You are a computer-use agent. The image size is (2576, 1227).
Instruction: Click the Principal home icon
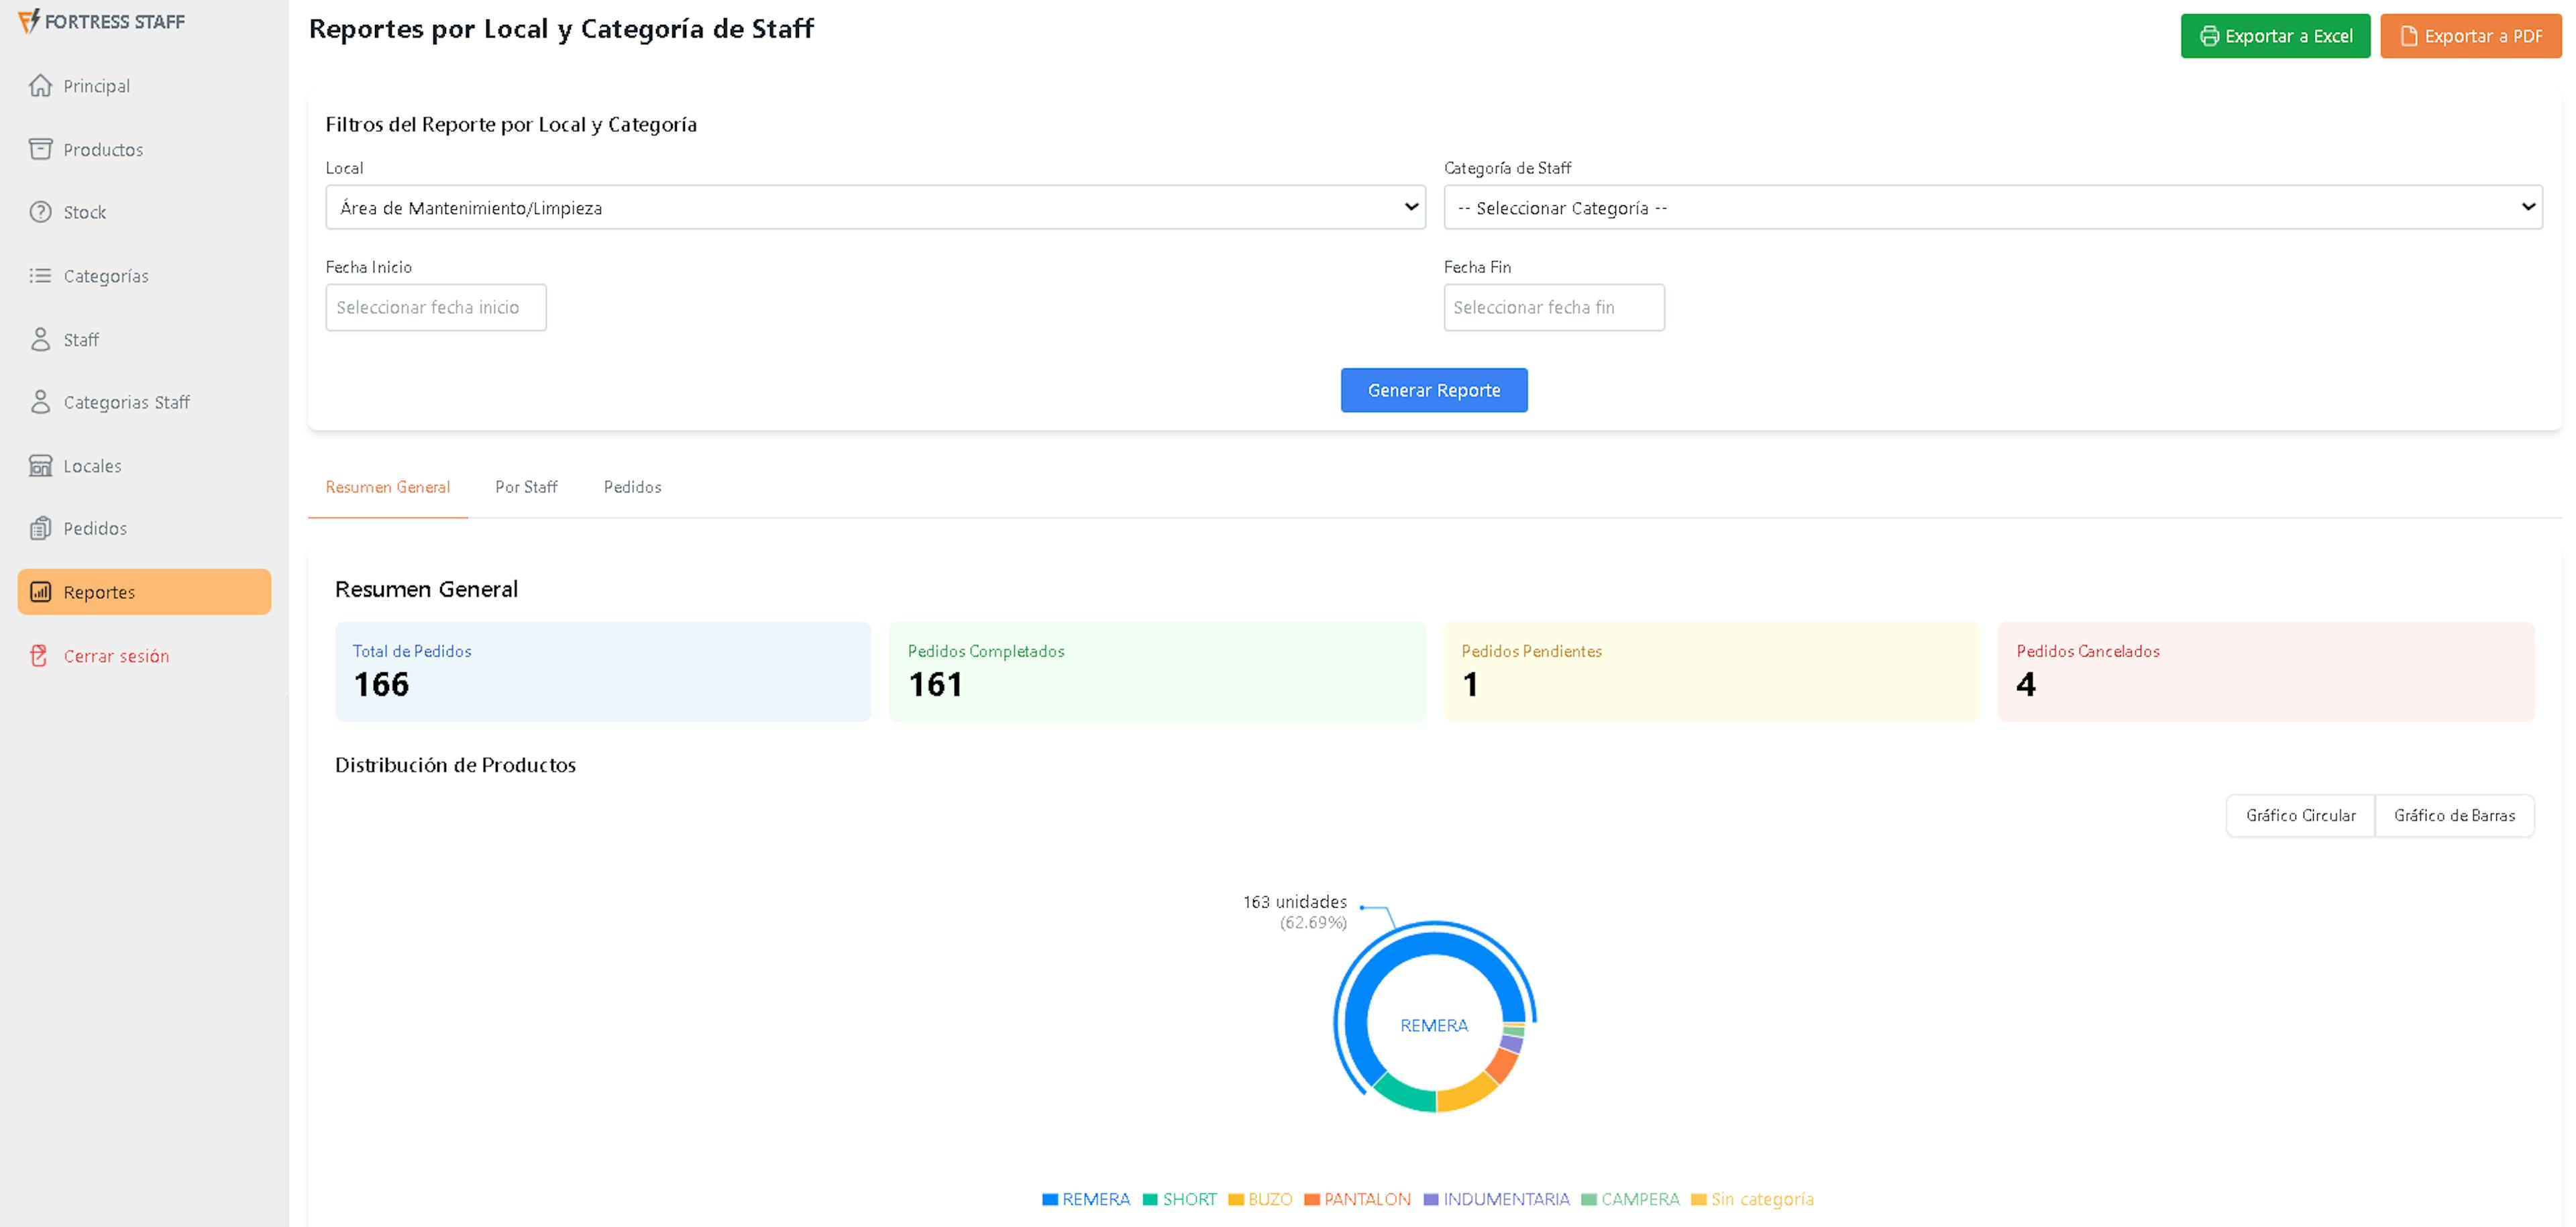pyautogui.click(x=40, y=86)
